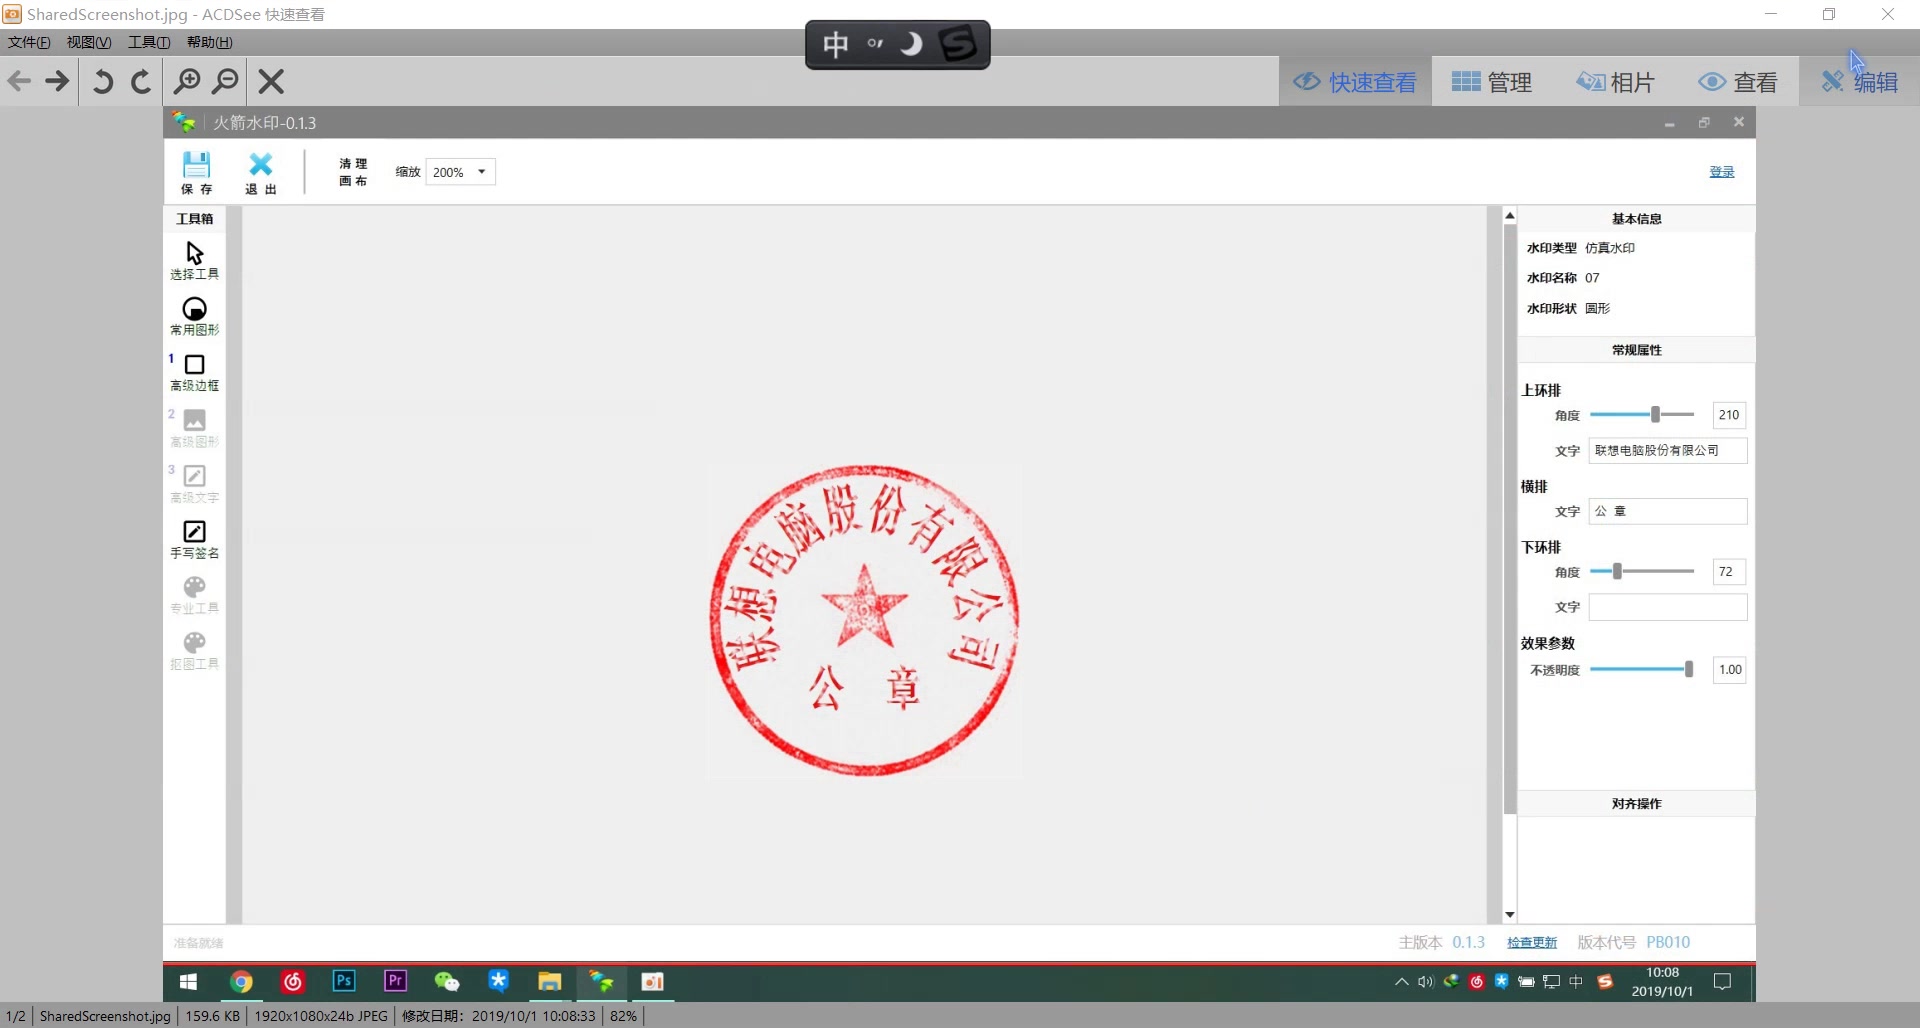The width and height of the screenshot is (1920, 1028).
Task: Select 专业工具 palette icon
Action: coord(195,595)
